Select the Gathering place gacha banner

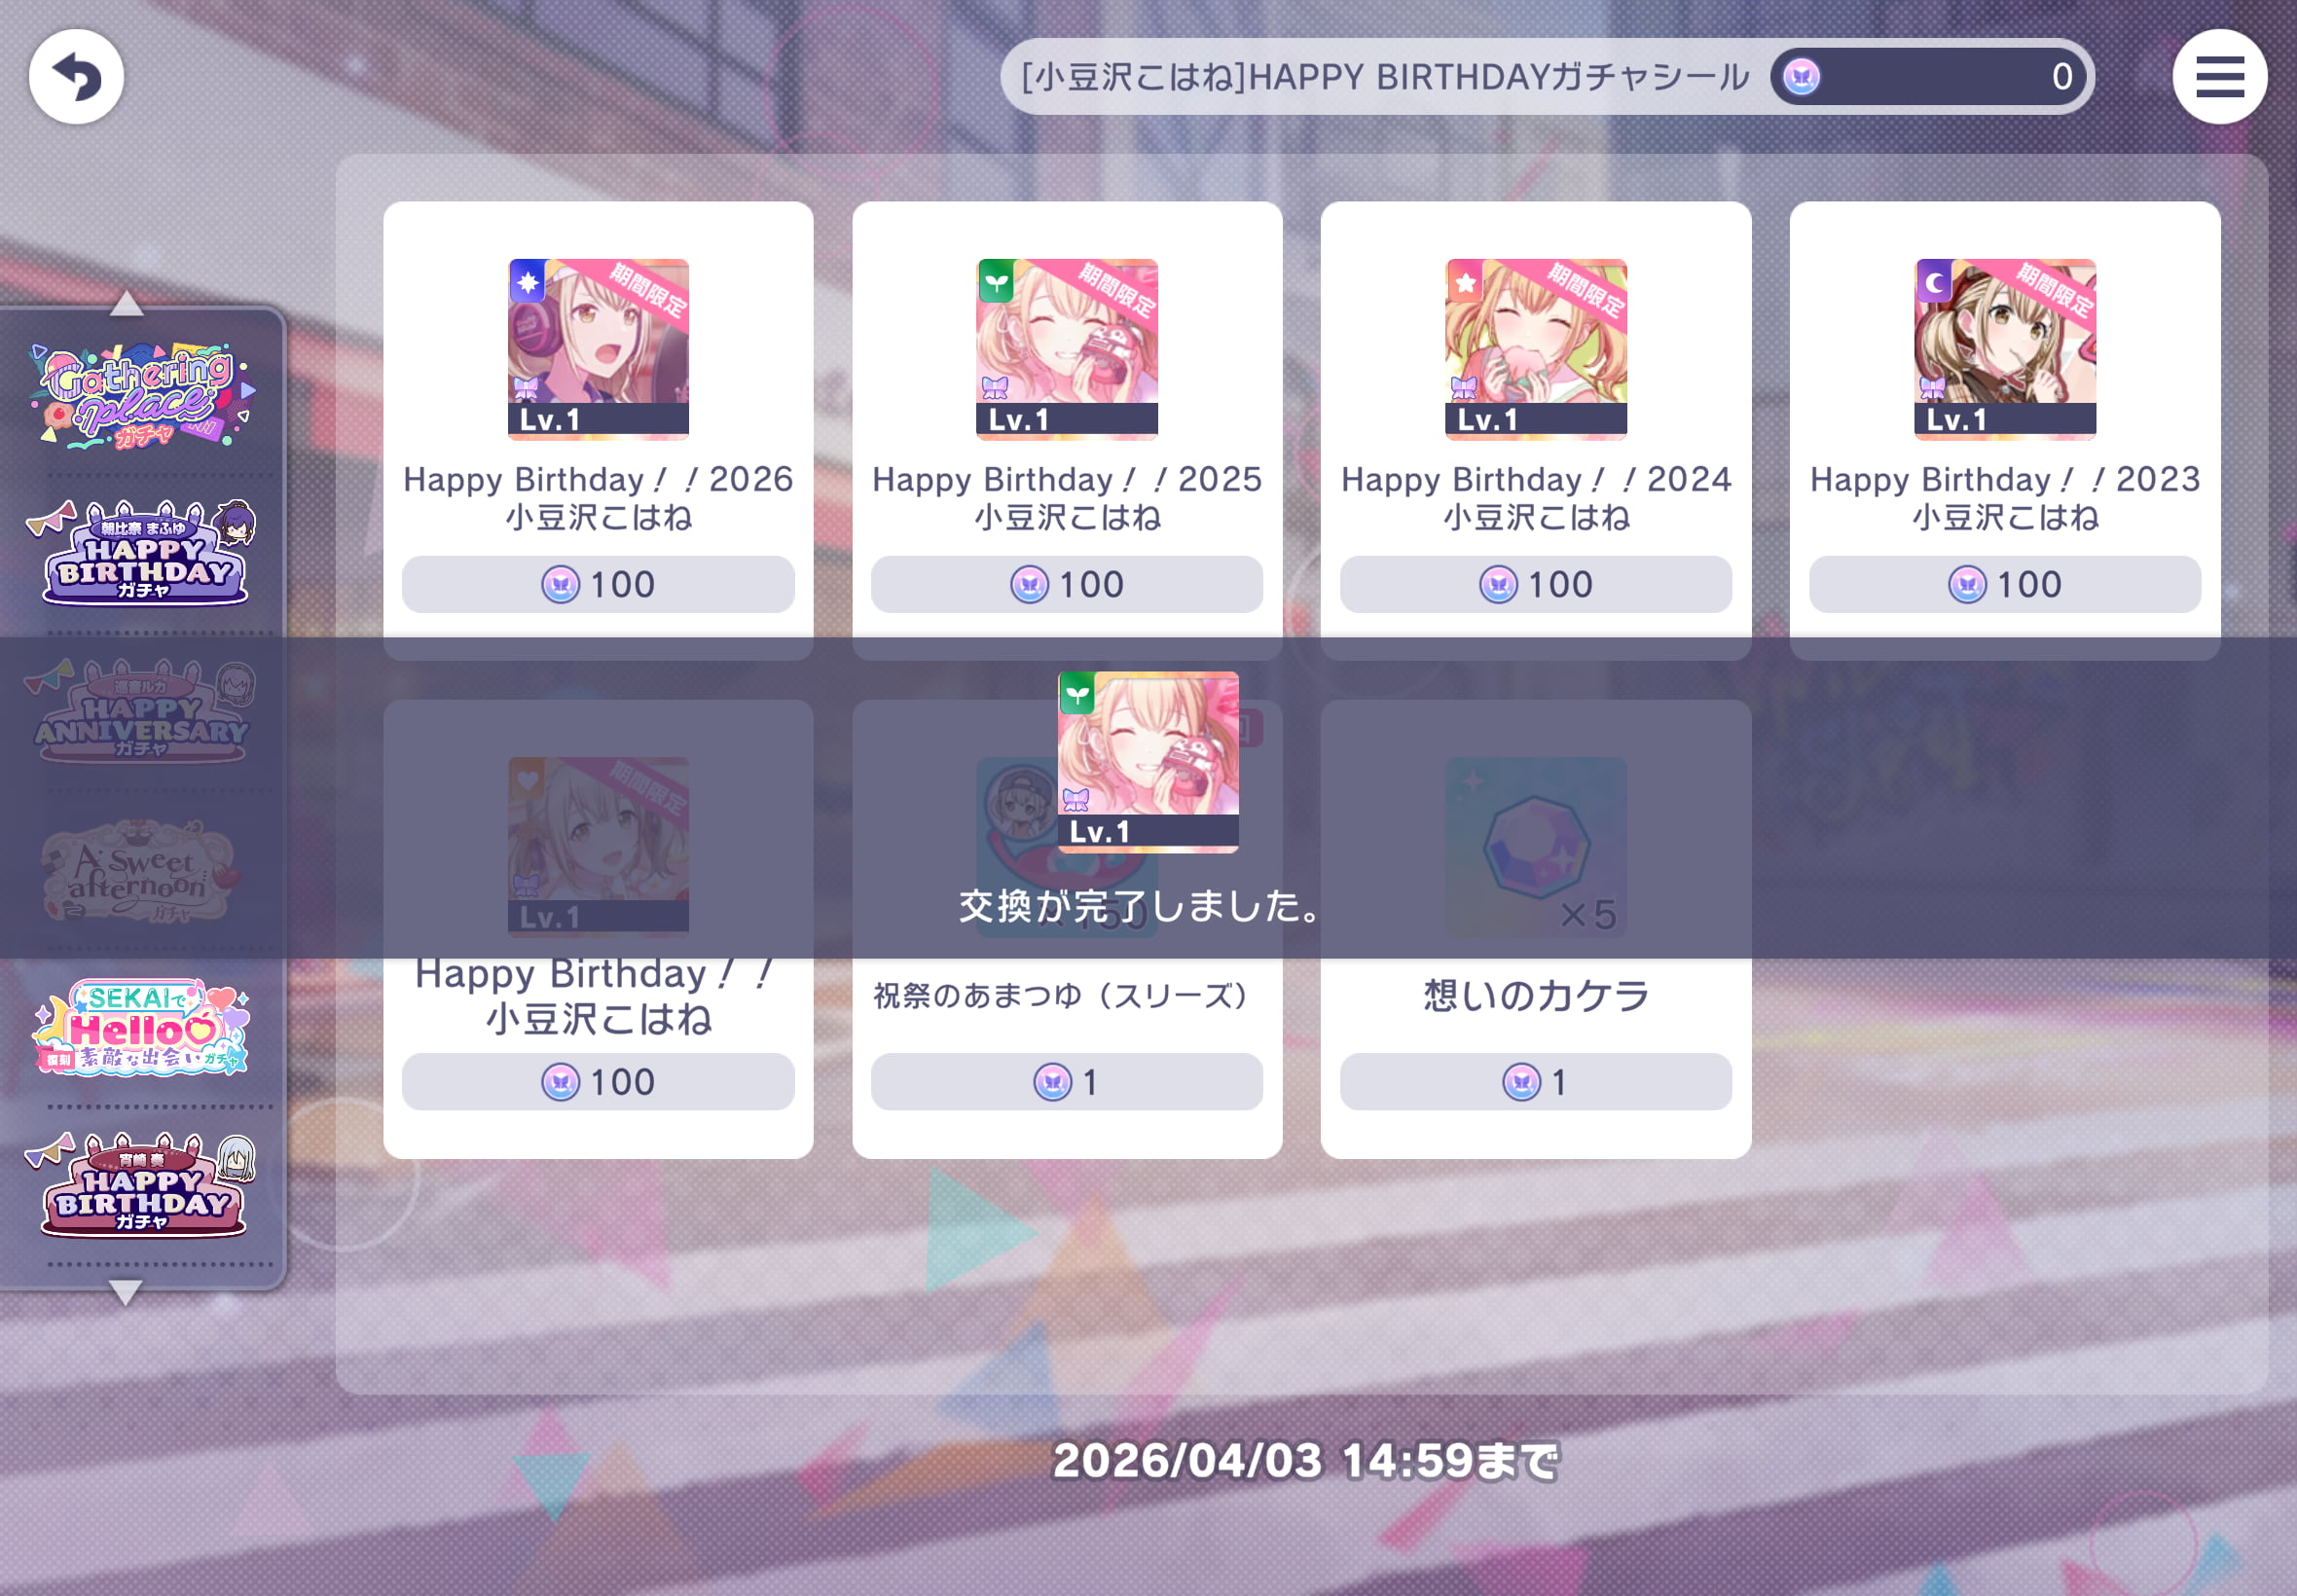click(141, 395)
